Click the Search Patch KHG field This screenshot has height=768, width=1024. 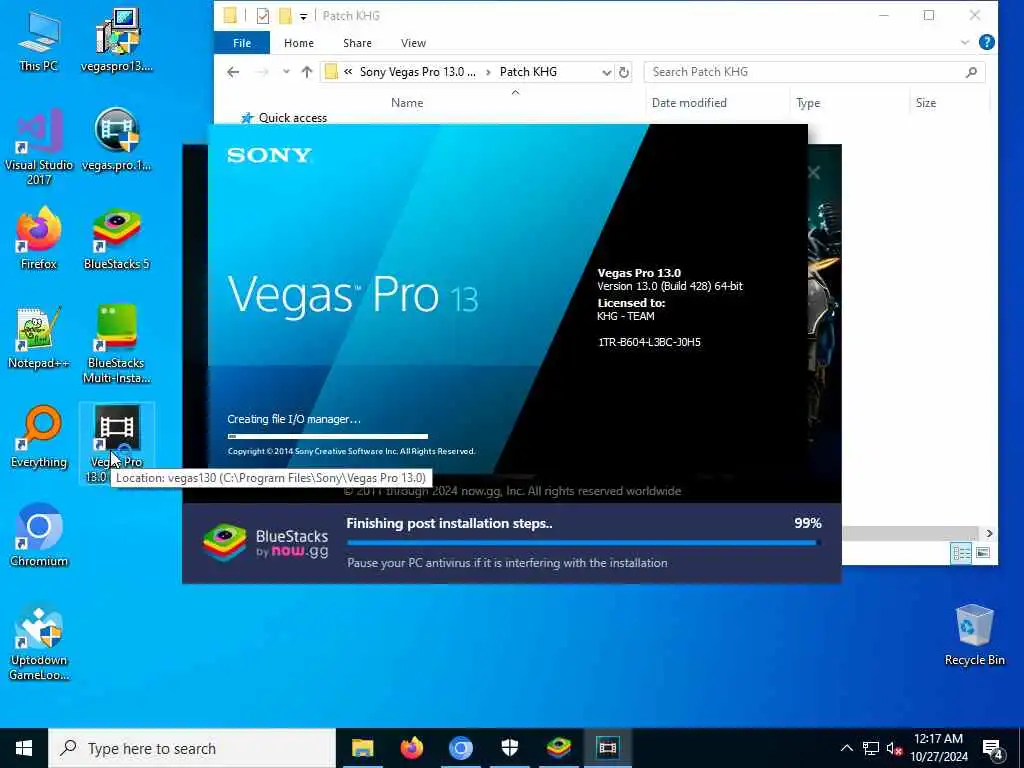point(814,72)
